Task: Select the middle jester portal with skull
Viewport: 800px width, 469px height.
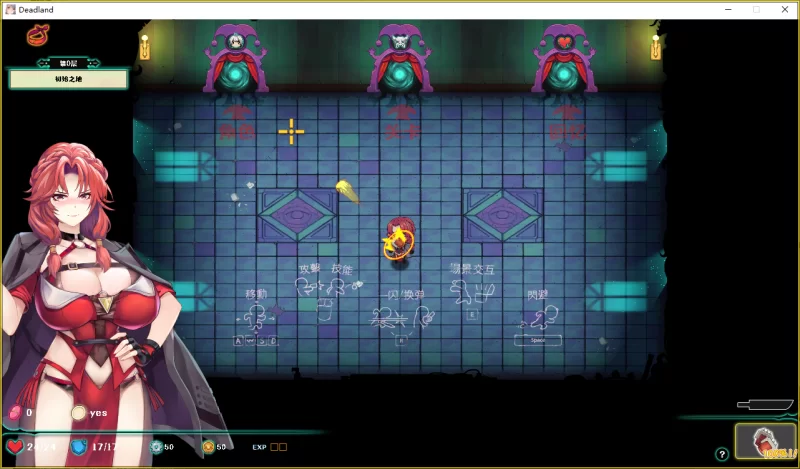Action: tap(400, 59)
